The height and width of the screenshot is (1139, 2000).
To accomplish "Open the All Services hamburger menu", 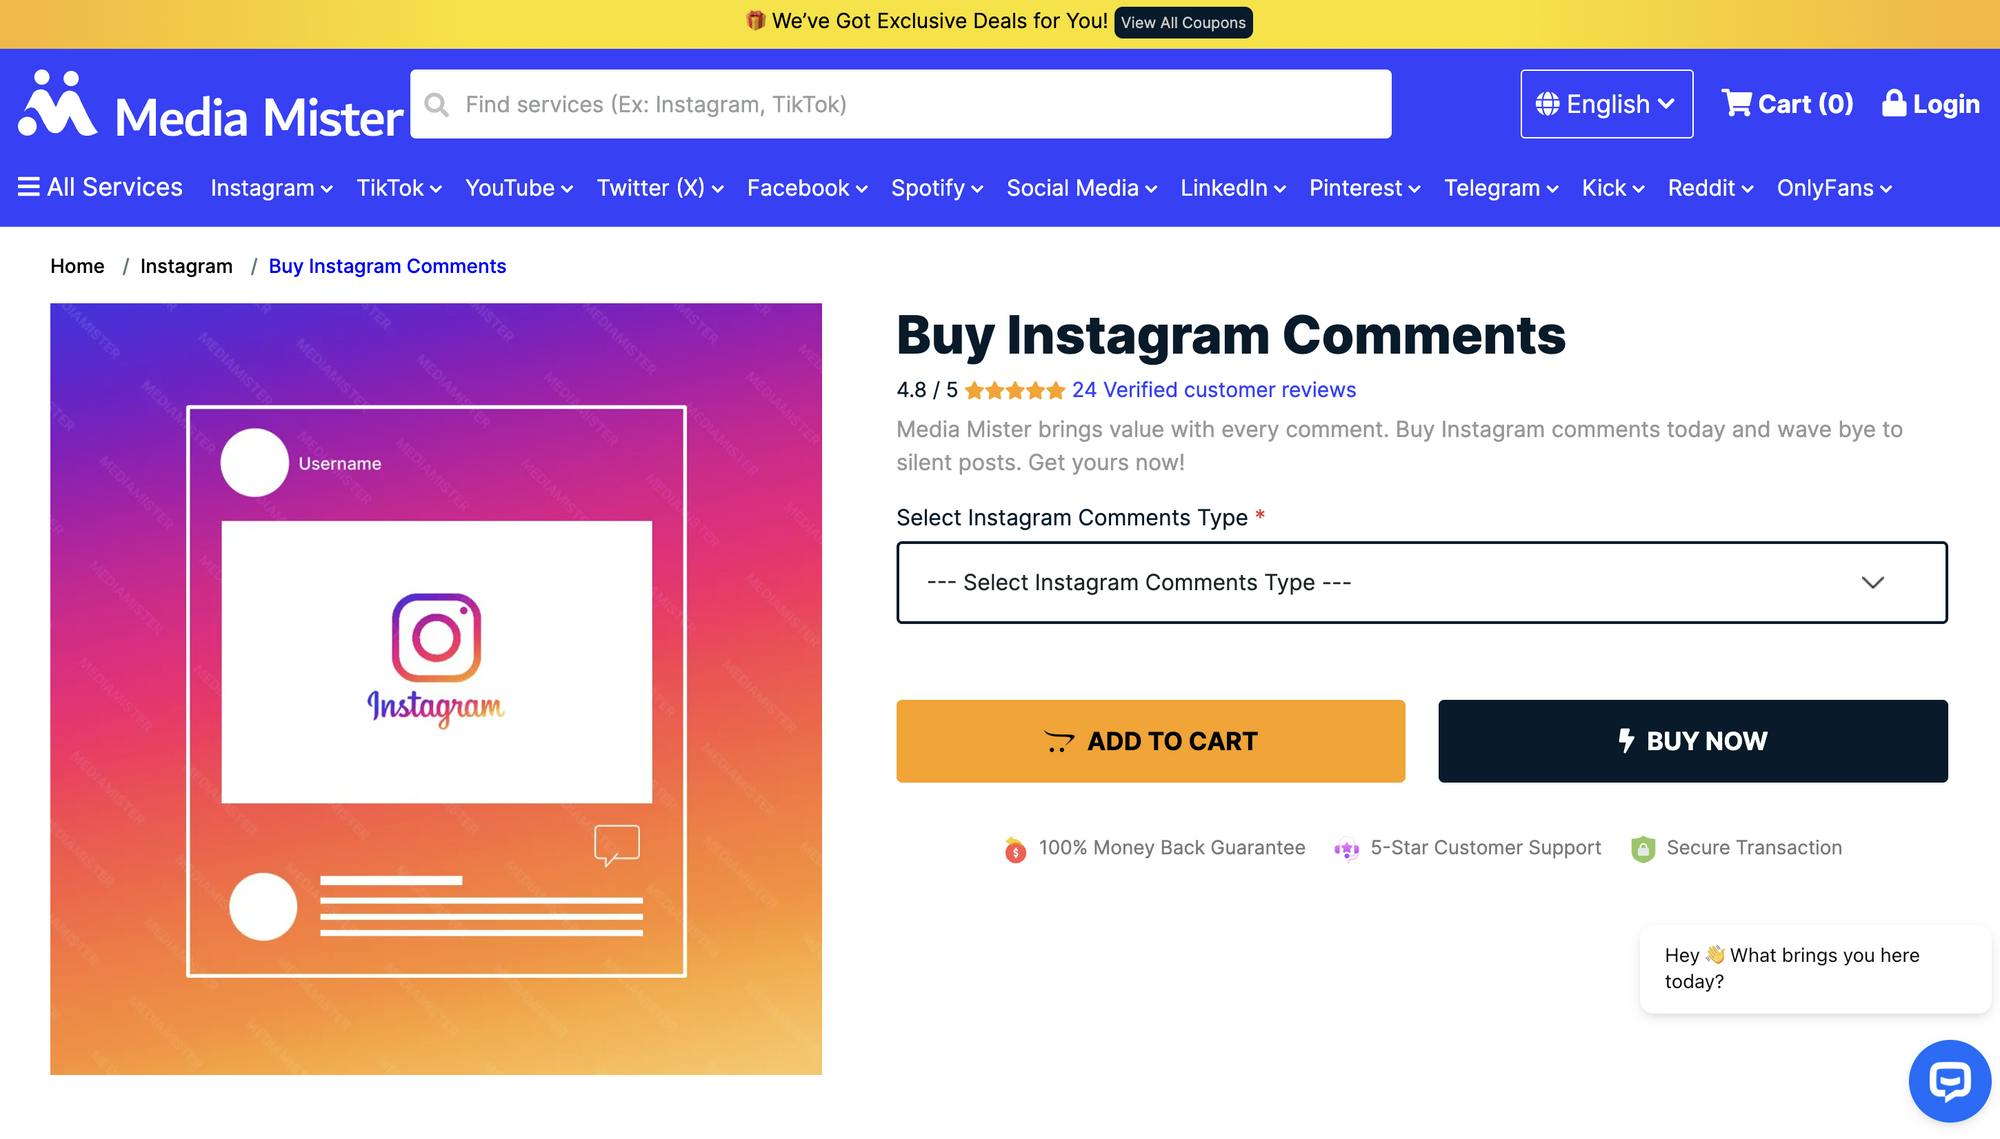I will click(x=27, y=186).
